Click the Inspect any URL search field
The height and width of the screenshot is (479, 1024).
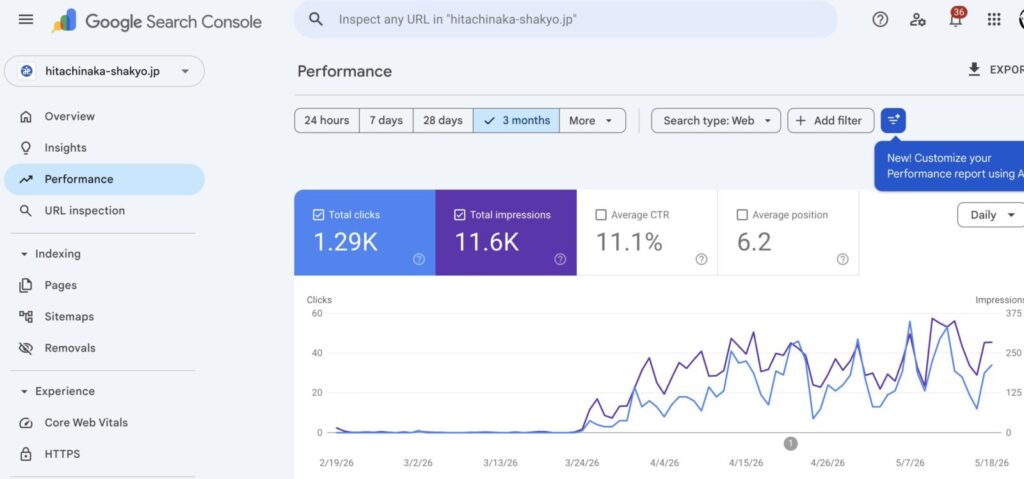pos(566,20)
